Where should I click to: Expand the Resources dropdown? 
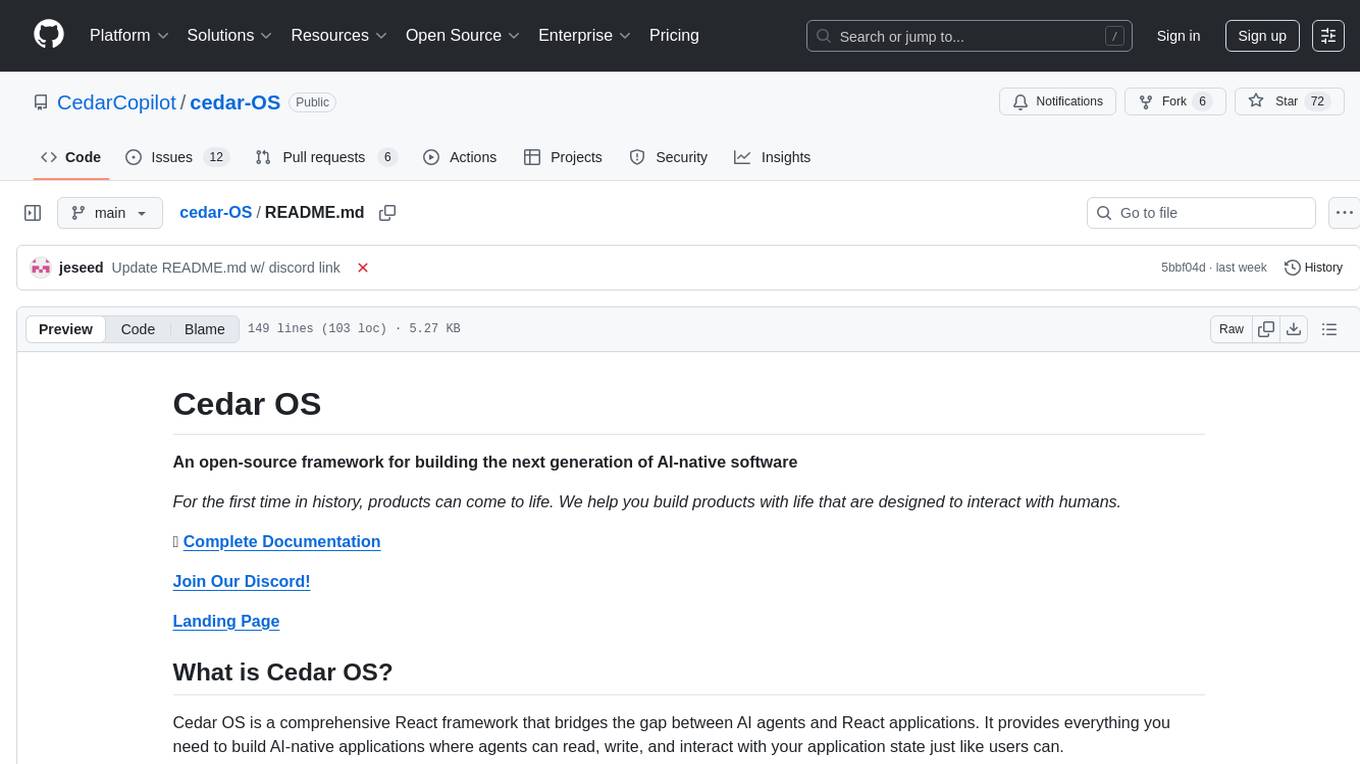coord(339,35)
